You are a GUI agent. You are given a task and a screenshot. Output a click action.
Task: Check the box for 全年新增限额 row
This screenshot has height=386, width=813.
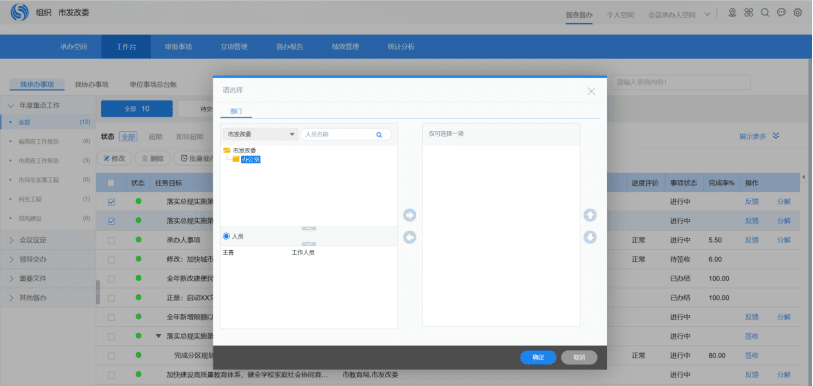(111, 317)
